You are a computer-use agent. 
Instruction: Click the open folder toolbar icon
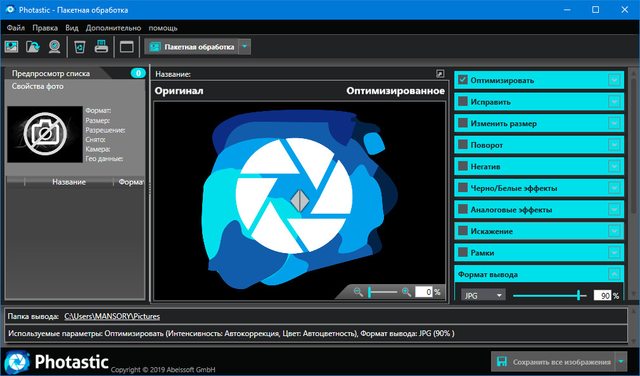coord(33,47)
